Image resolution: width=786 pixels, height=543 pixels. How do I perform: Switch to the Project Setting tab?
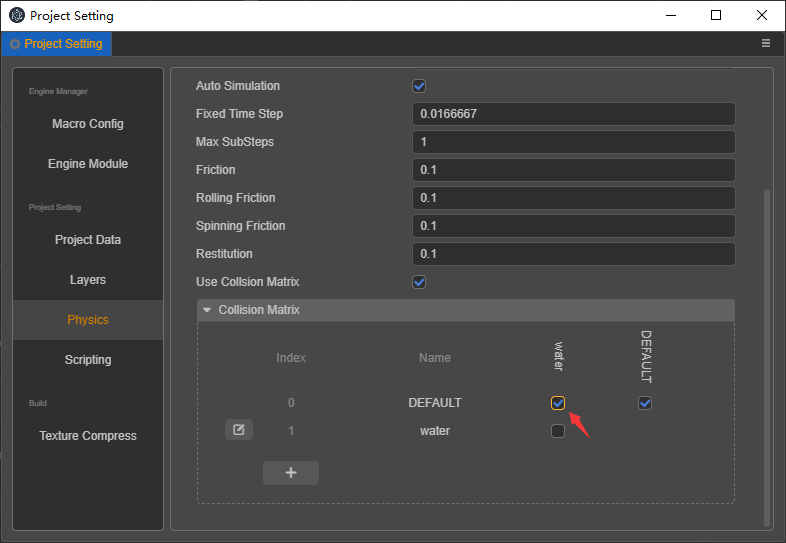point(57,44)
